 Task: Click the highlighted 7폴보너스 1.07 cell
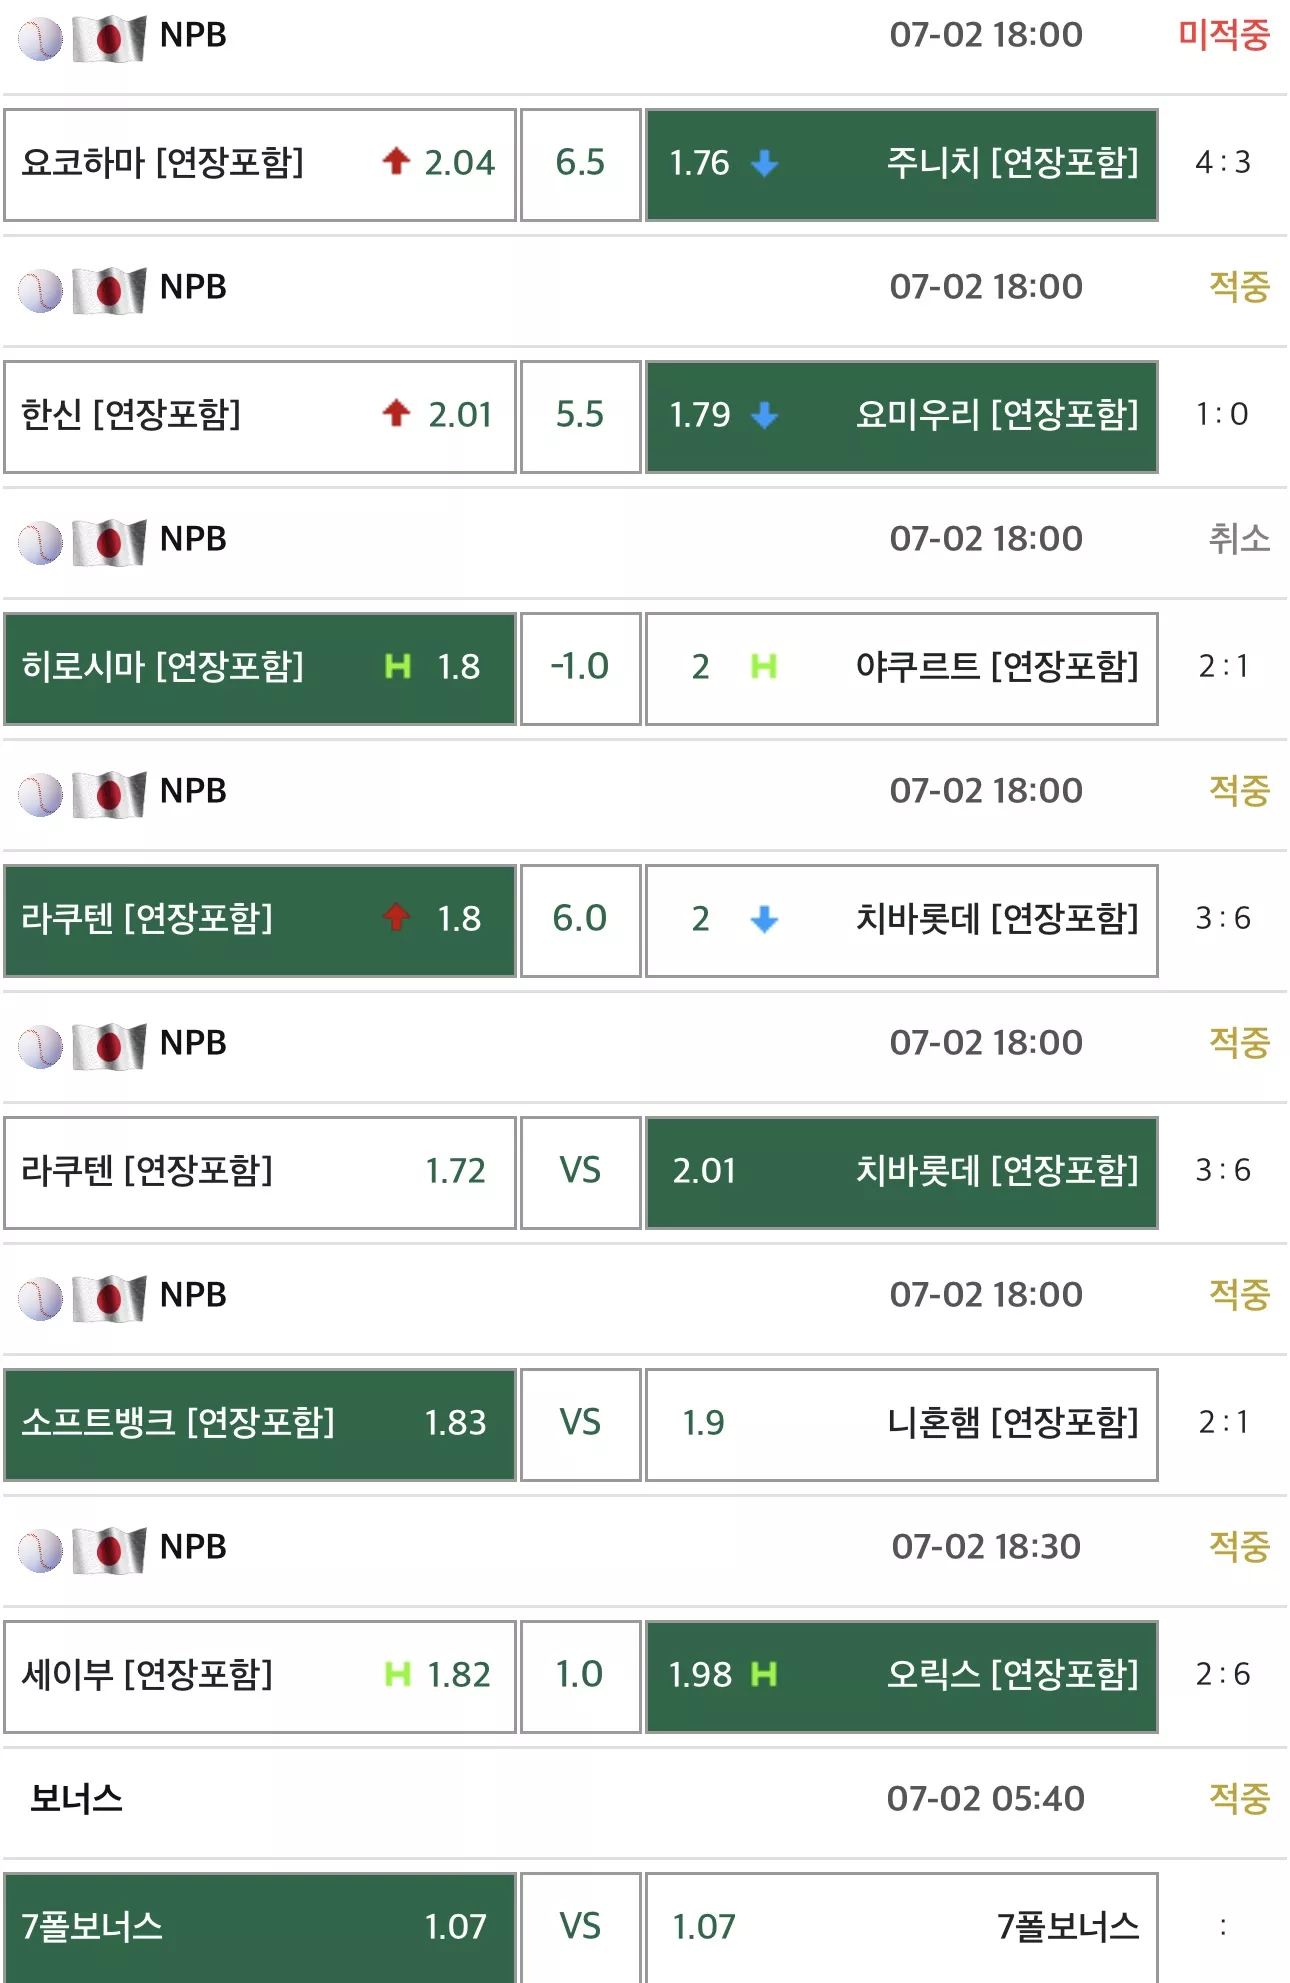[260, 1928]
